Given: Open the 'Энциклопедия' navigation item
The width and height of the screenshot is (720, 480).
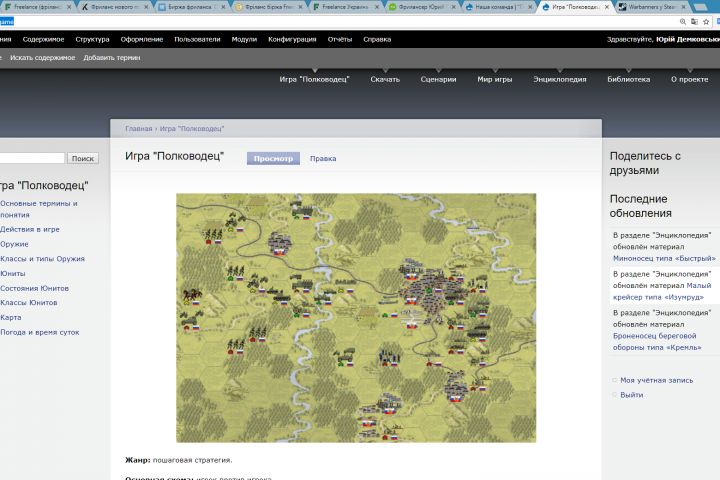Looking at the screenshot, I should click(x=559, y=79).
